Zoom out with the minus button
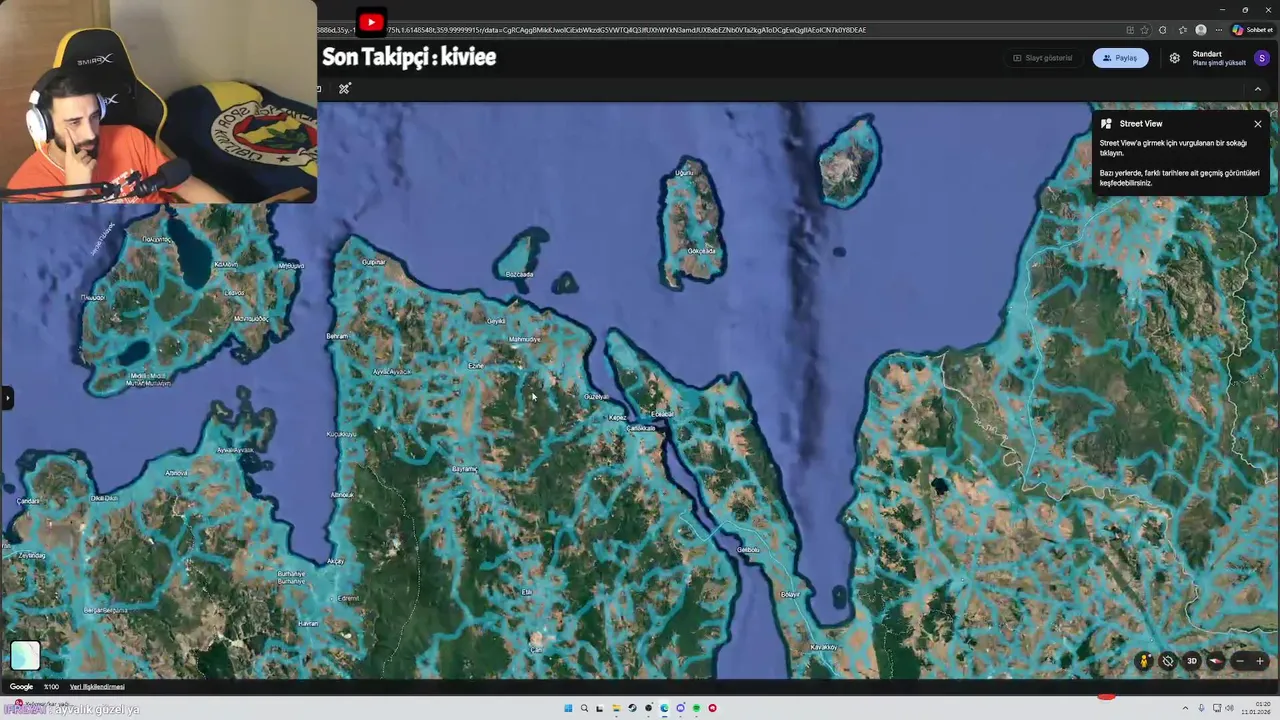 pos(1240,661)
